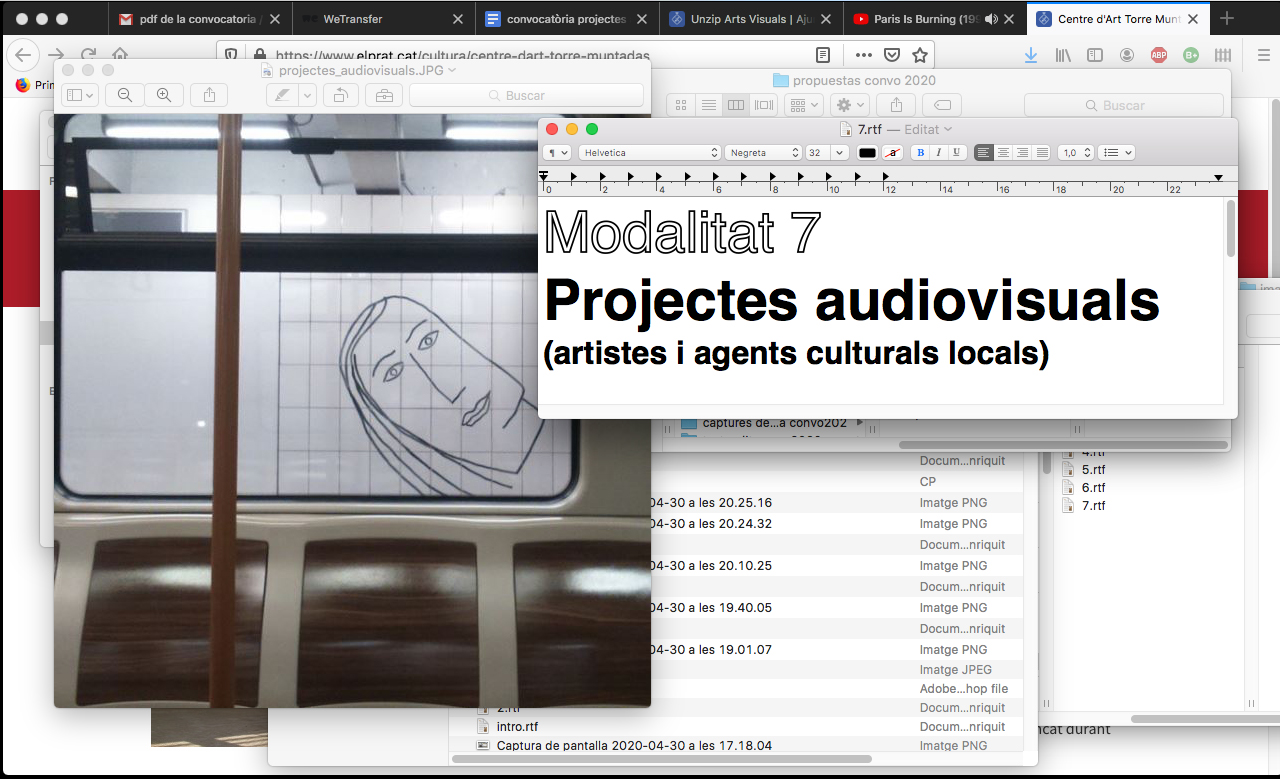Switch Finder to icon view
Image resolution: width=1280 pixels, height=779 pixels.
point(680,105)
